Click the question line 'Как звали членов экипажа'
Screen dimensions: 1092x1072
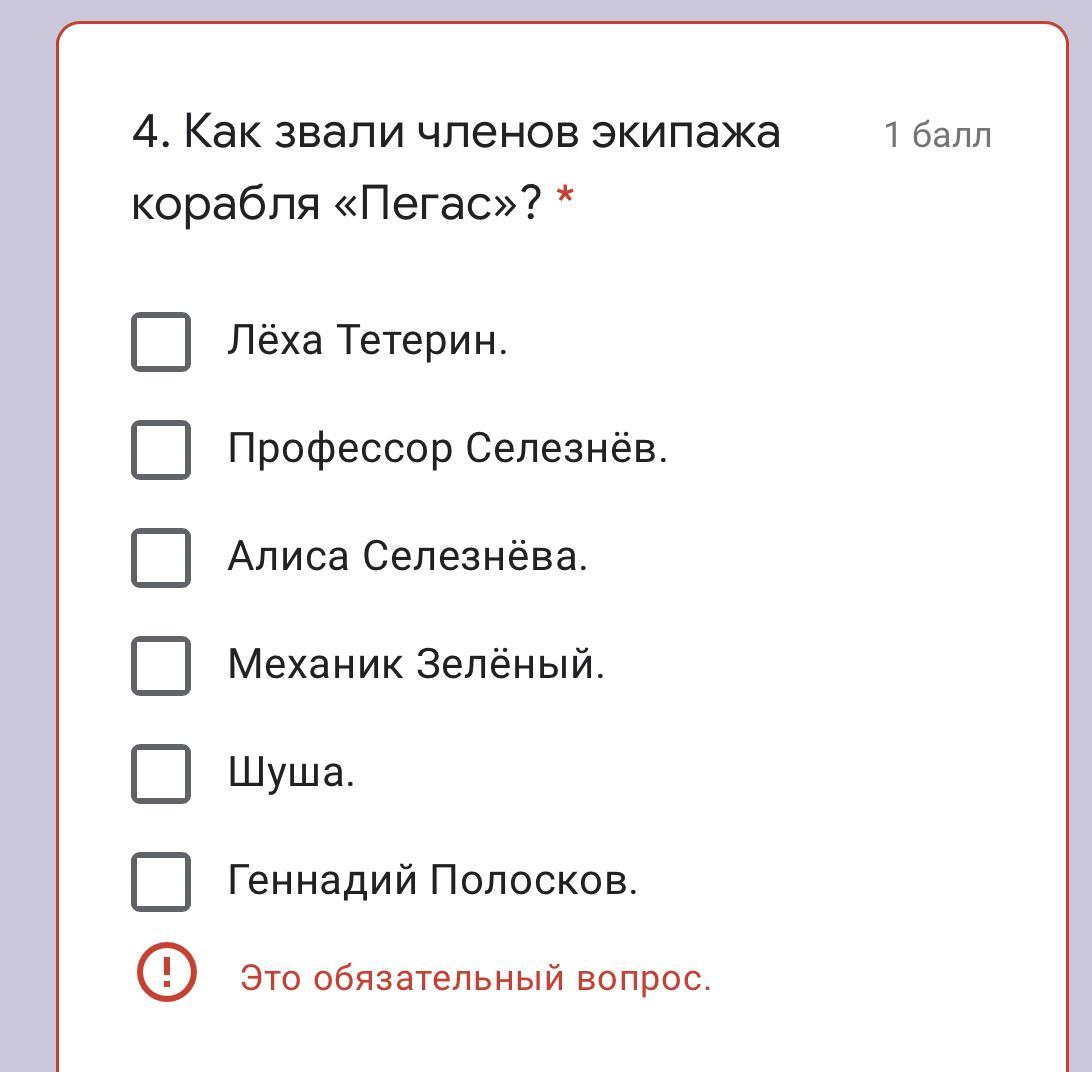coord(456,132)
